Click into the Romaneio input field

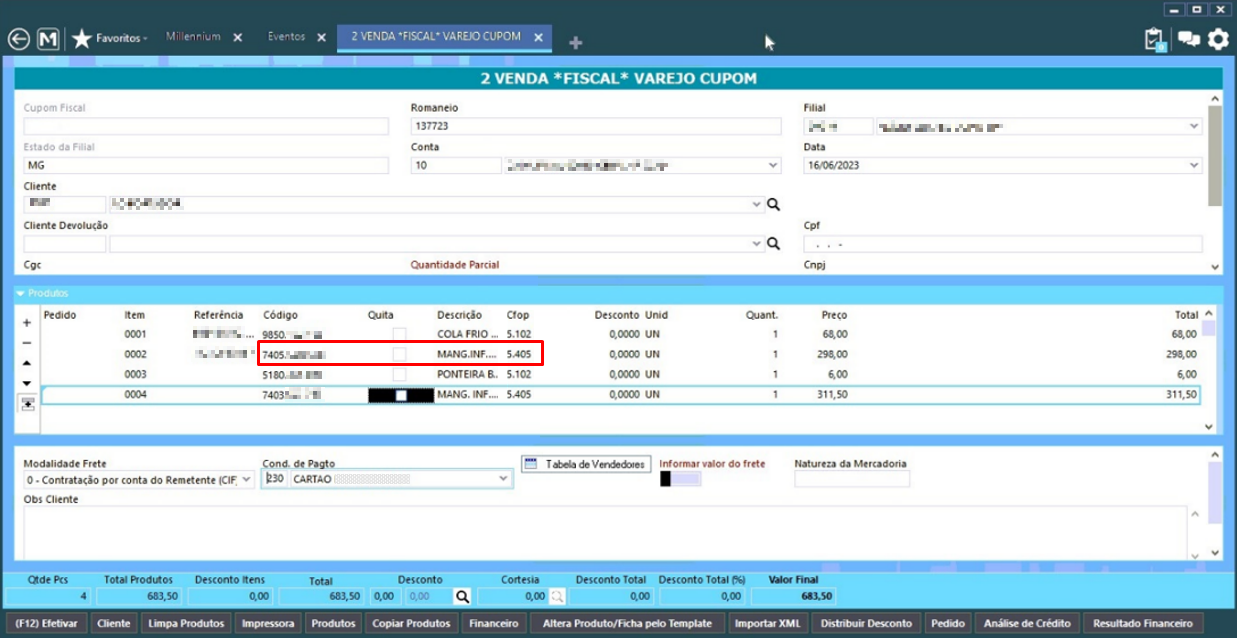point(596,127)
